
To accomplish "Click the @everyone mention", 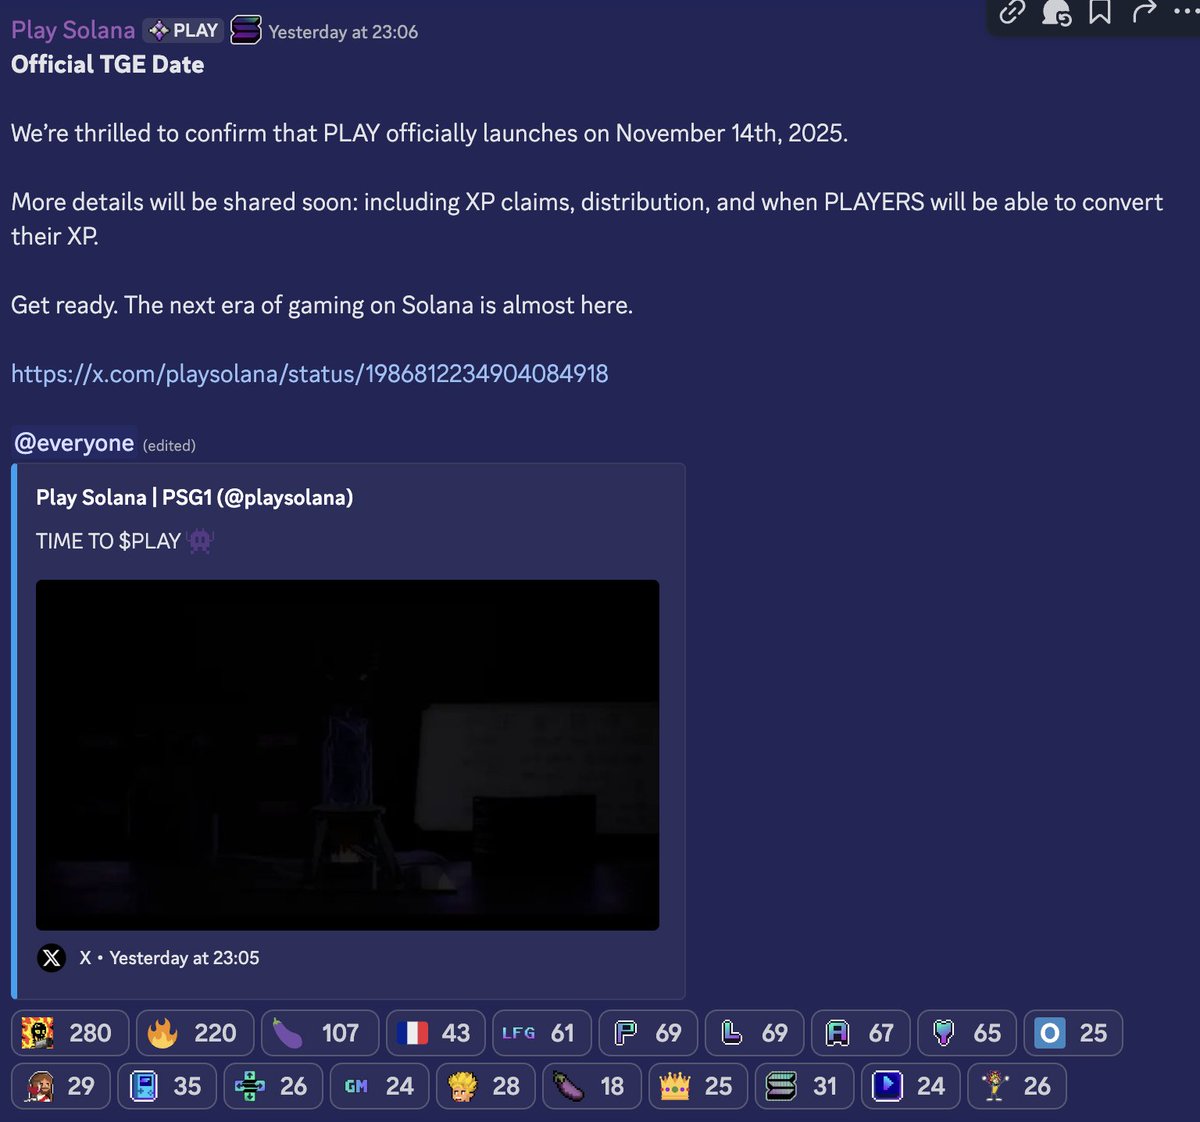I will [74, 443].
